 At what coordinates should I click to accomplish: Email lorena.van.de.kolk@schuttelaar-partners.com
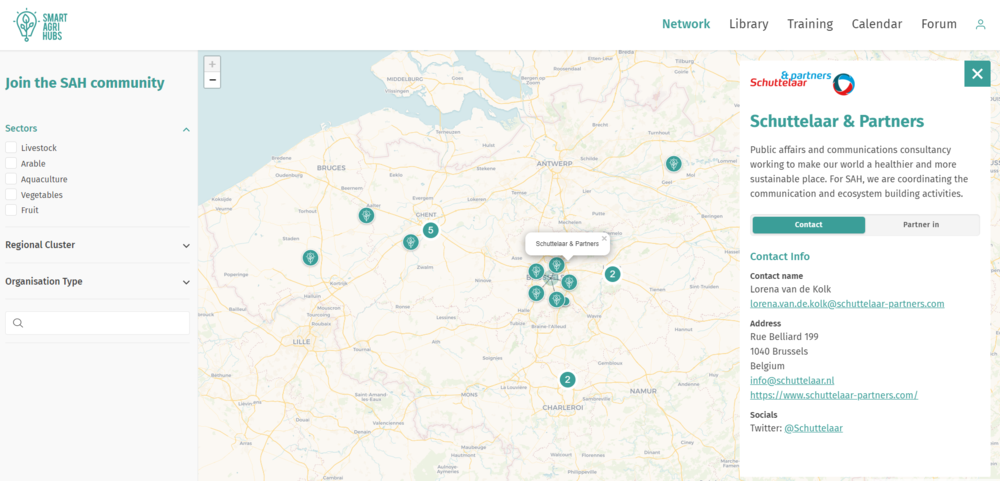pos(847,304)
